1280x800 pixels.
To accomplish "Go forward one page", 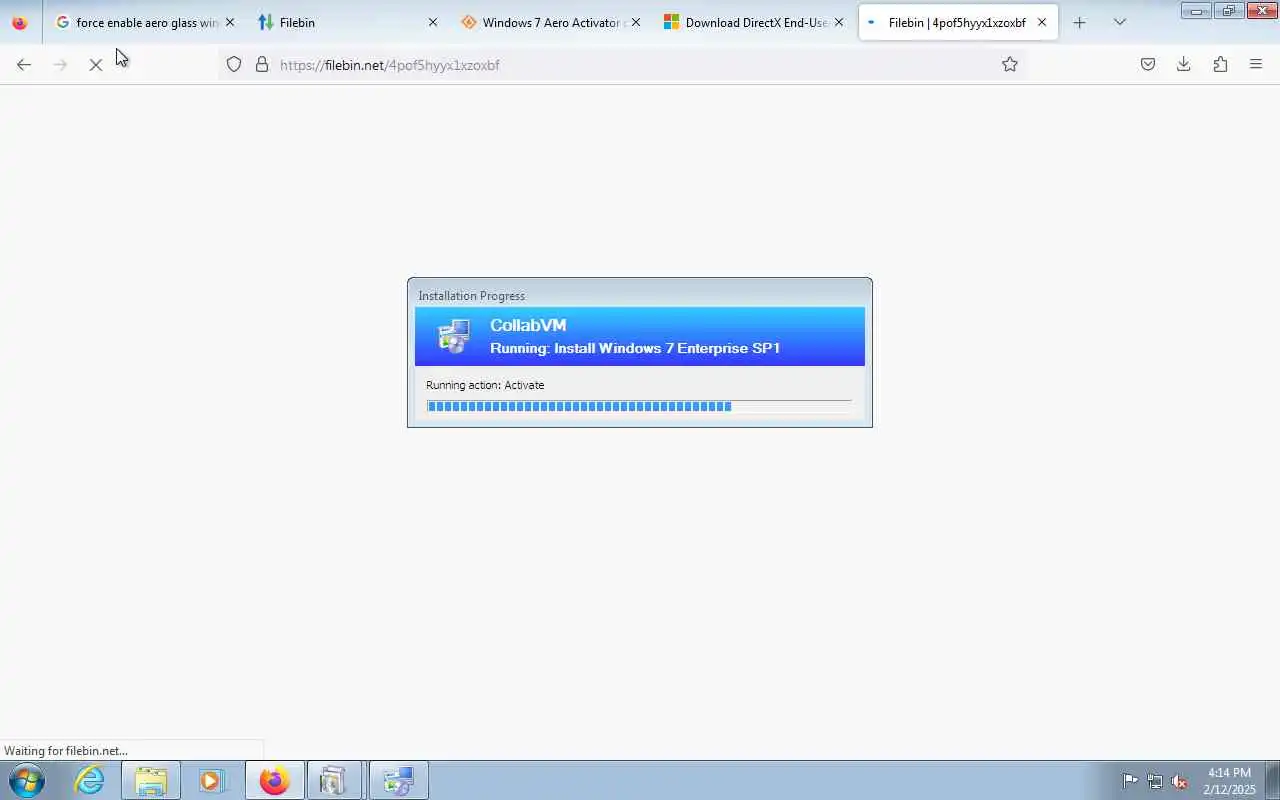I will point(60,65).
